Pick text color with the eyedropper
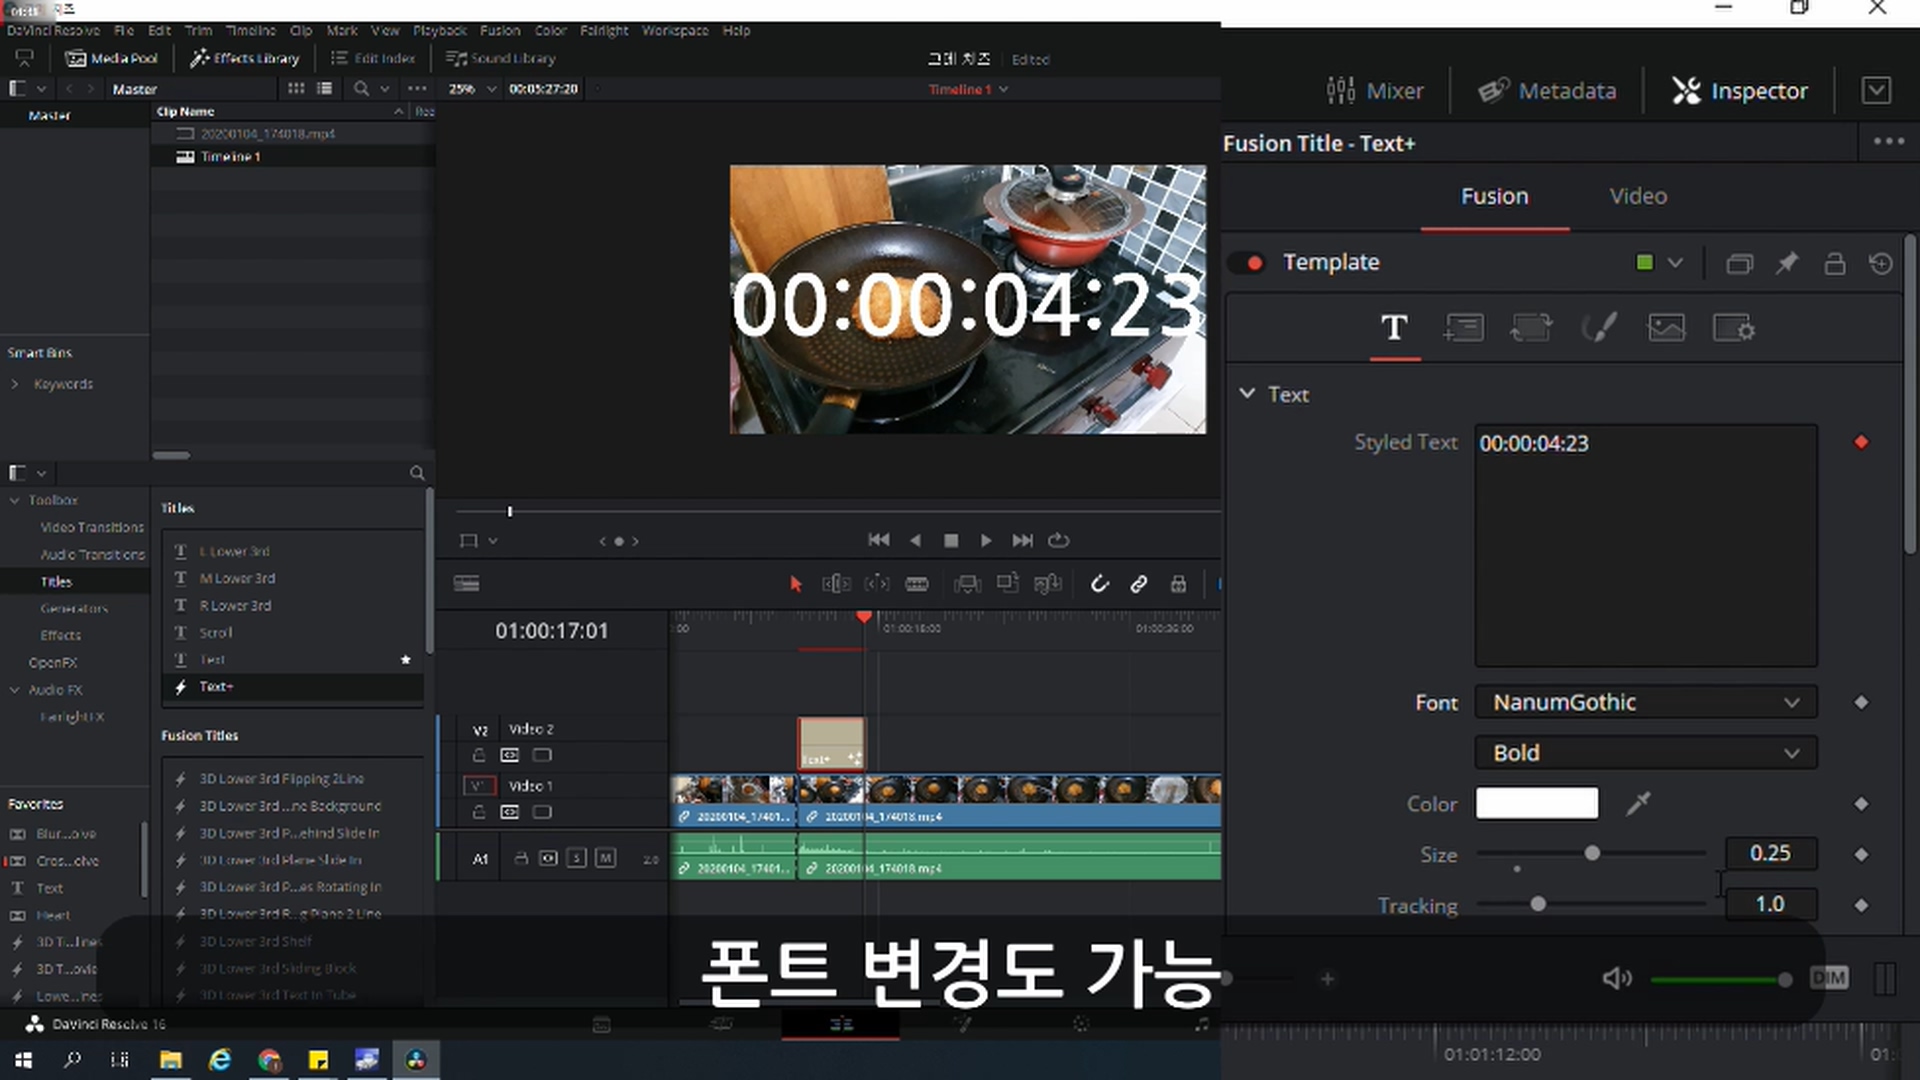Viewport: 1920px width, 1080px height. pos(1638,803)
